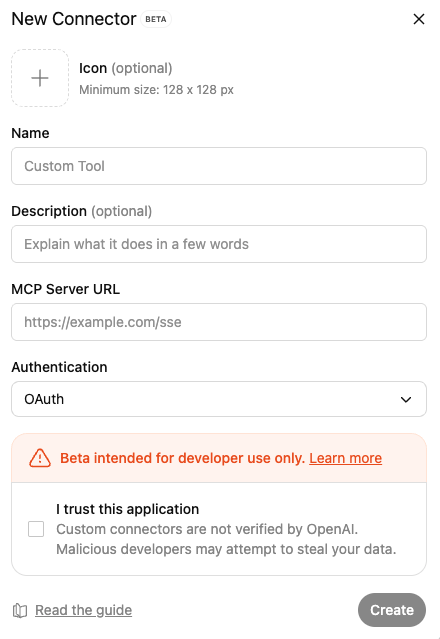Screen dimensions: 440x639
Task: Click the book icon beside Read the guide
Action: pos(20,610)
